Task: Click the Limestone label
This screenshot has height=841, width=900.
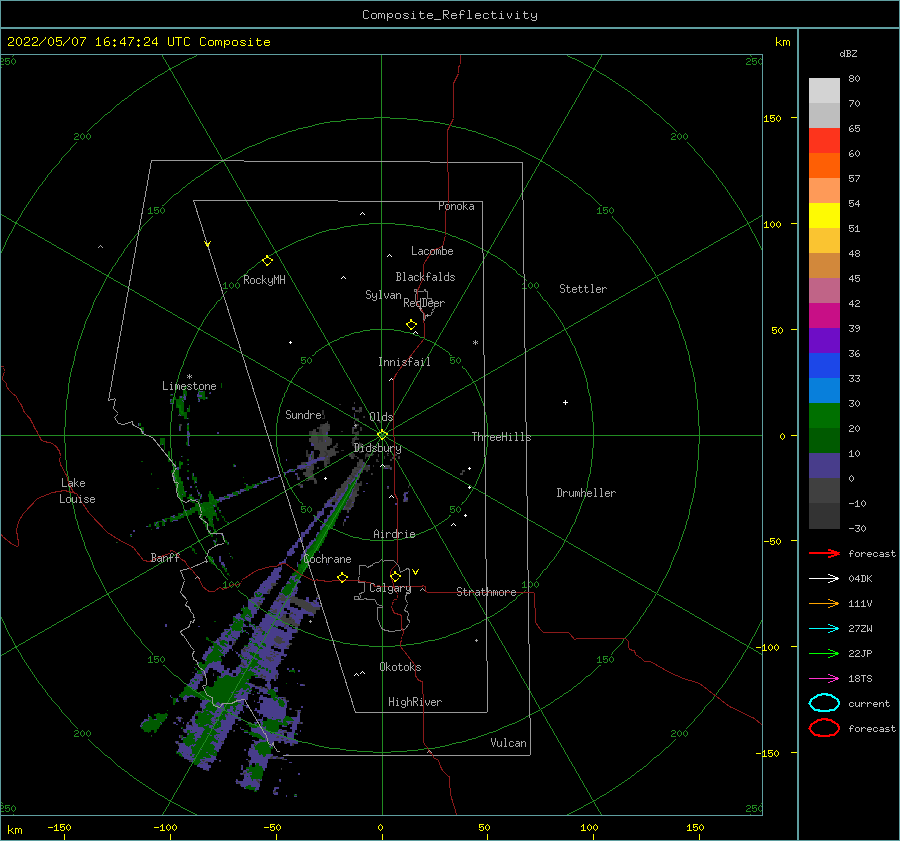Action: (x=189, y=386)
